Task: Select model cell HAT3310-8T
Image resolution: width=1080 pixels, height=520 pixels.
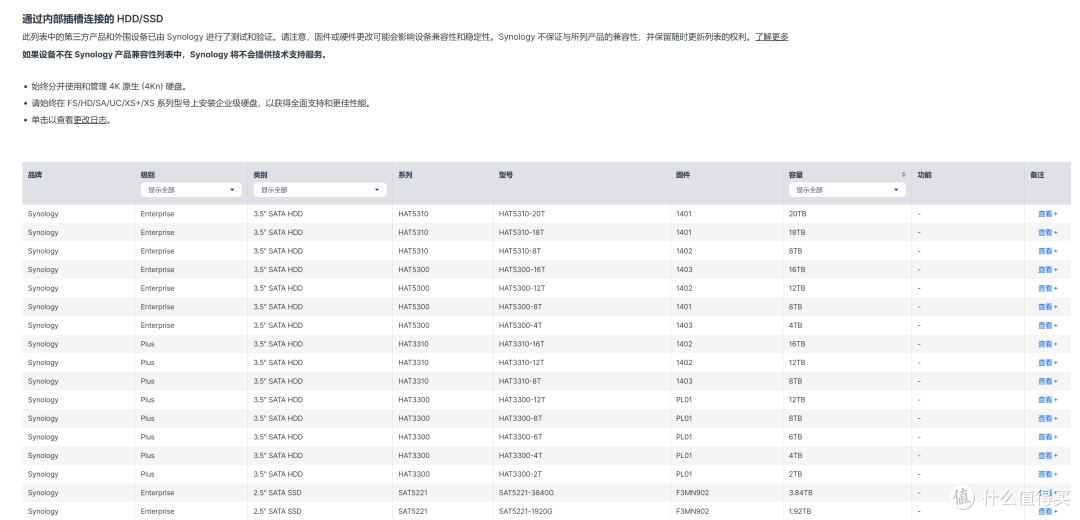Action: point(520,382)
